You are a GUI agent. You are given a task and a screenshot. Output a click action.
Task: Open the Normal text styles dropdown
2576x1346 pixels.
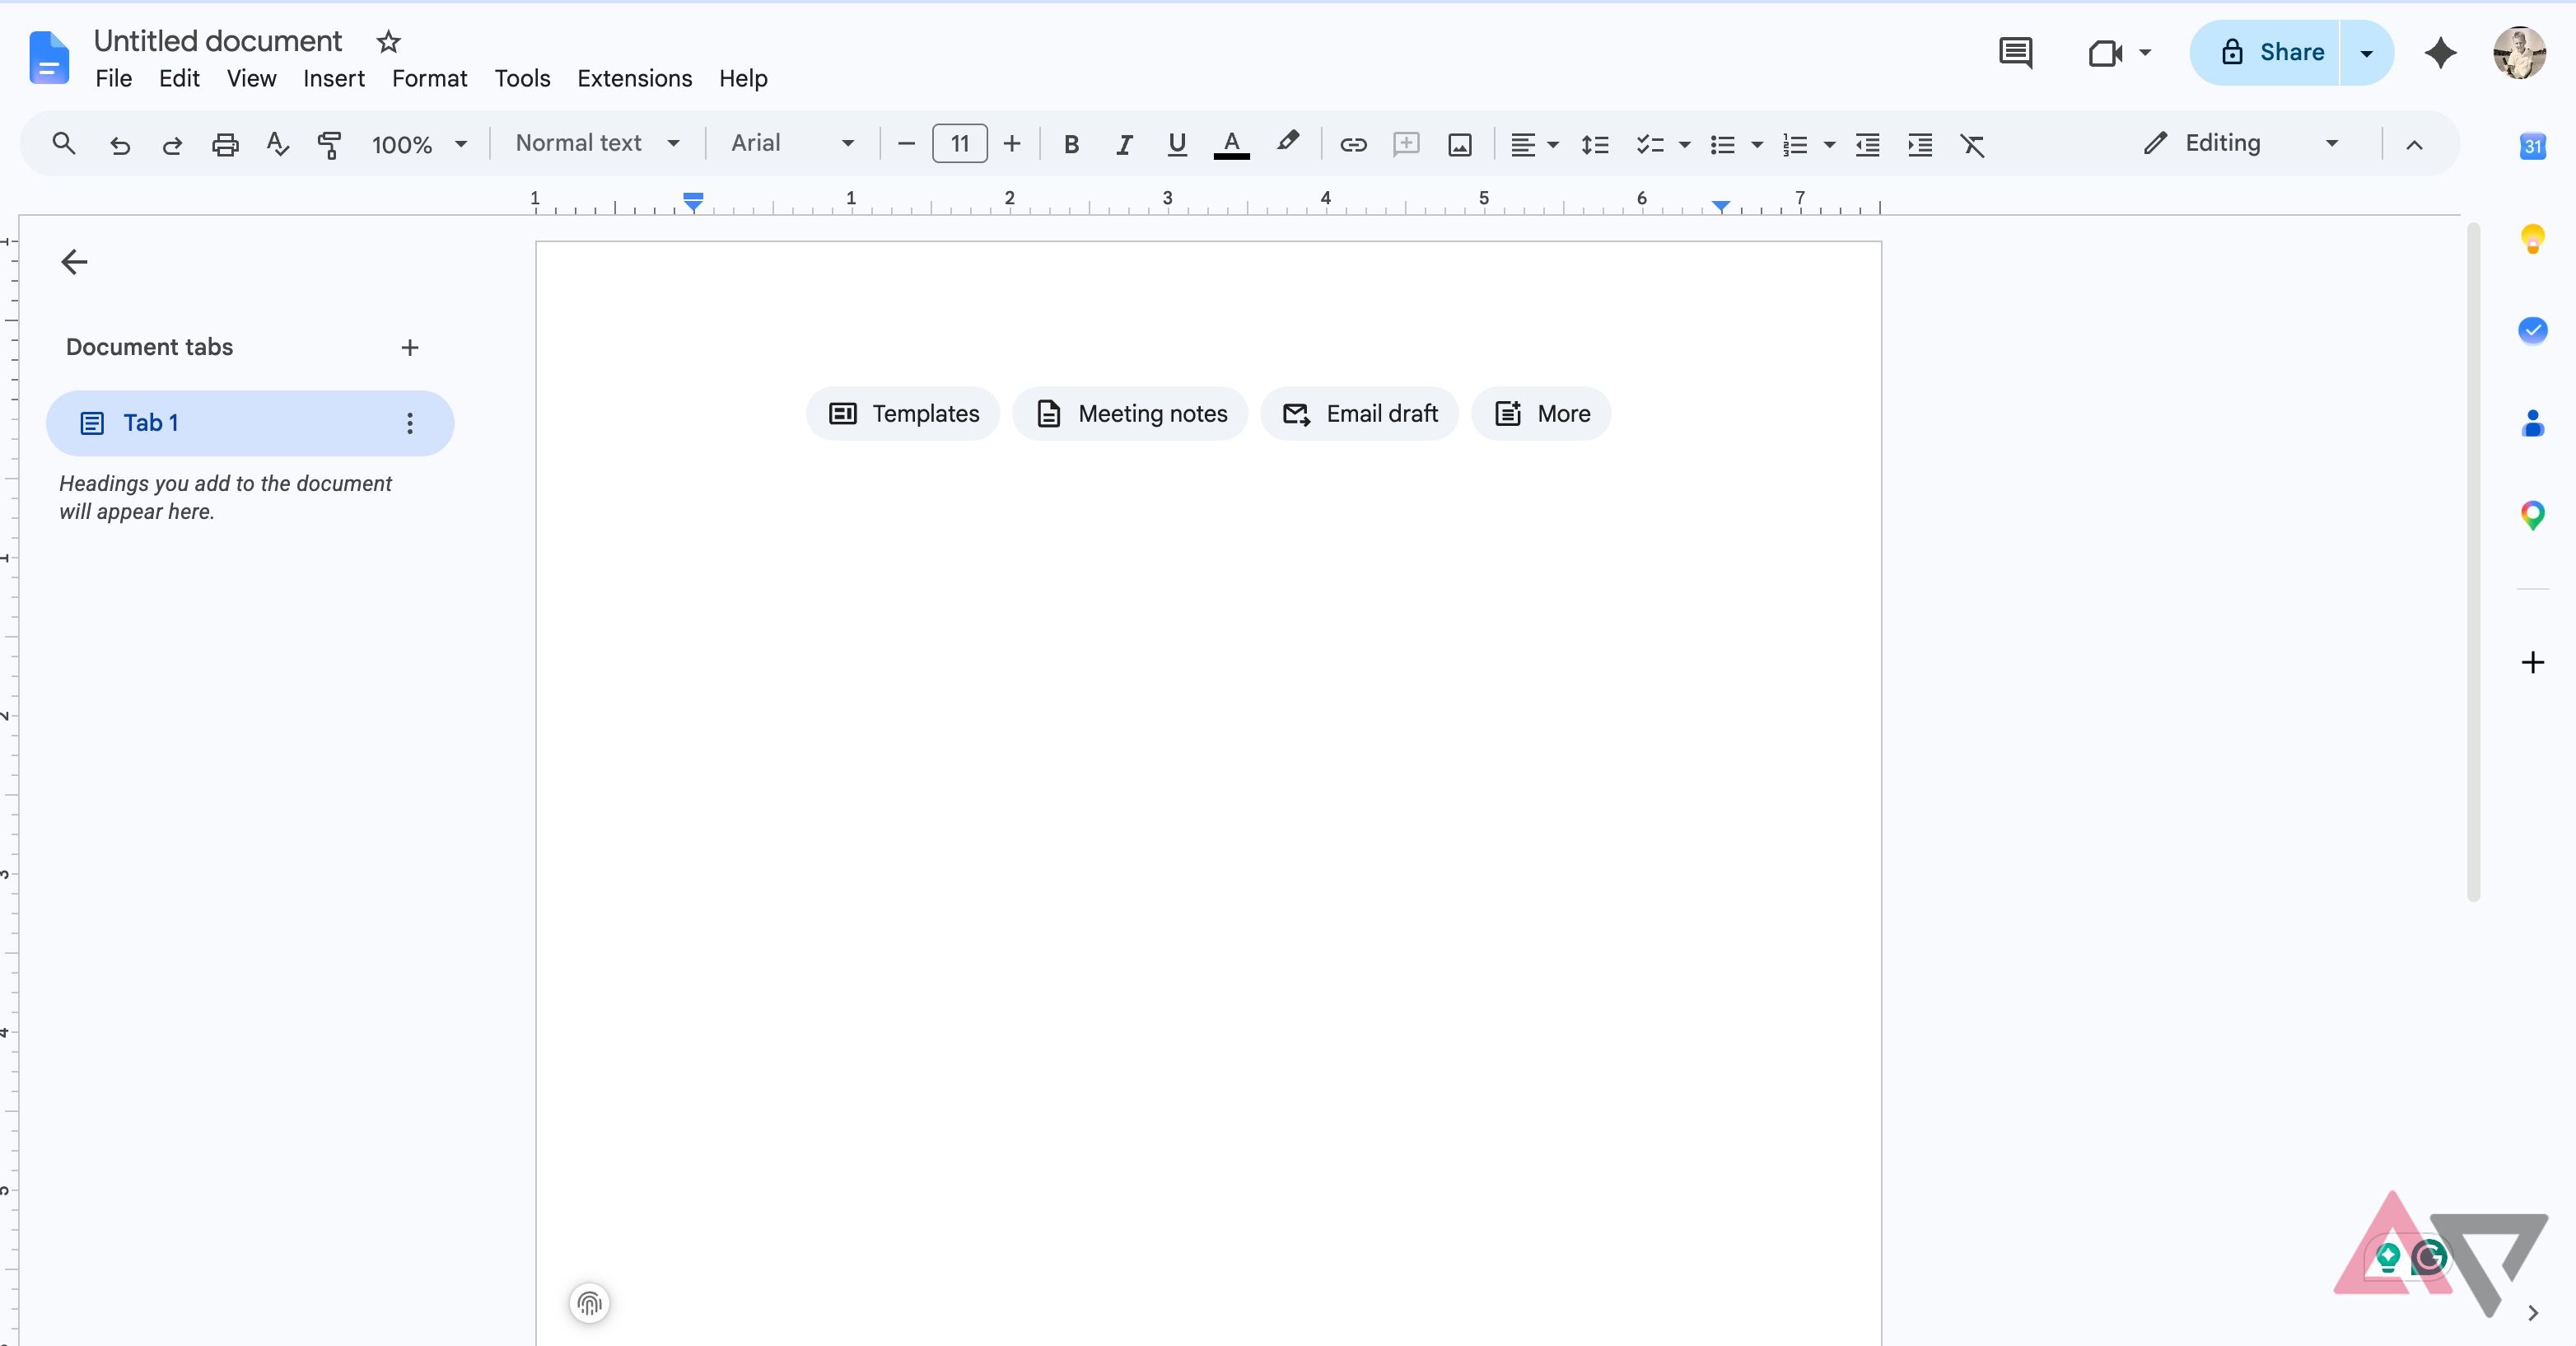click(x=598, y=143)
